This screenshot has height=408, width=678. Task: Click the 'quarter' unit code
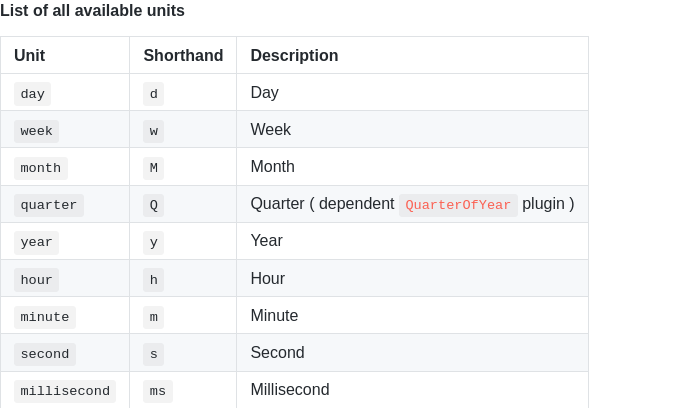pyautogui.click(x=49, y=205)
